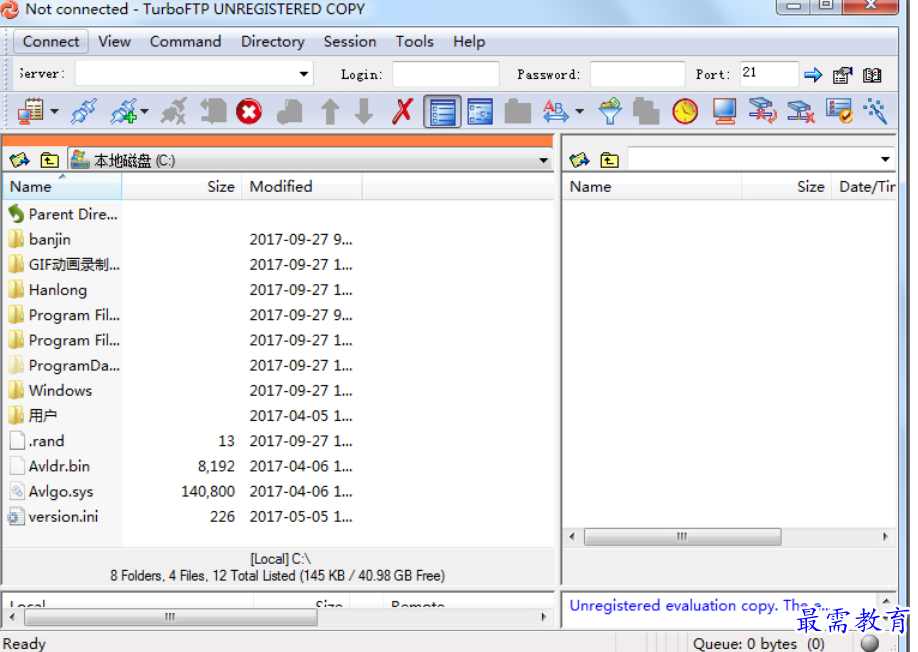
Task: Click the checklist options icon
Action: tap(839, 111)
